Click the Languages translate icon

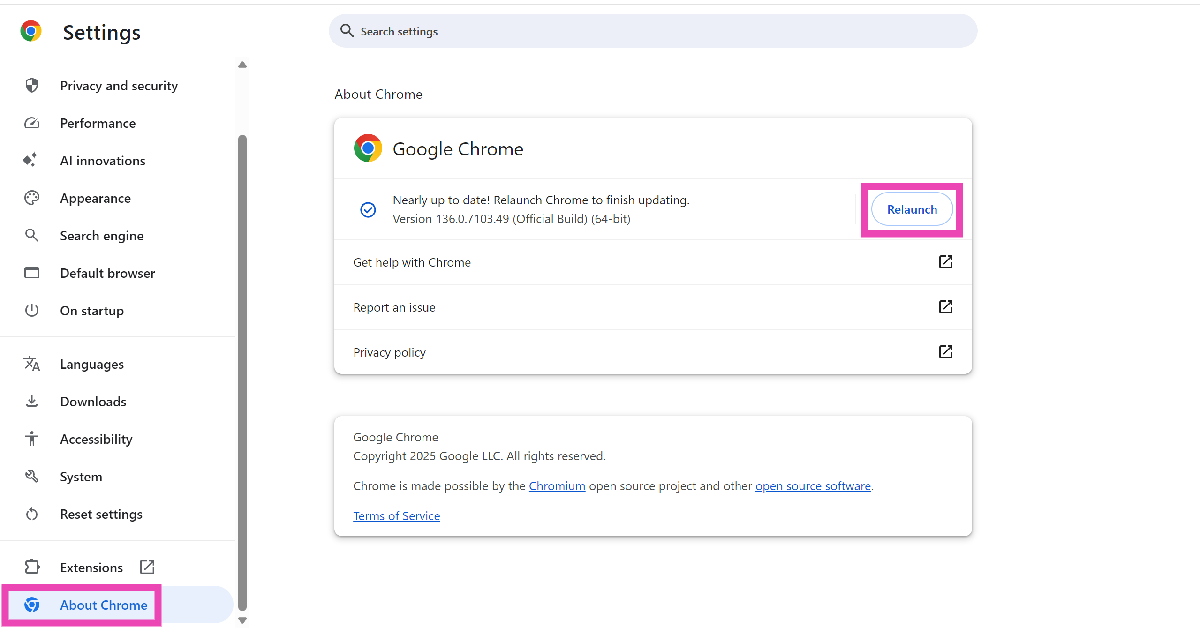point(32,364)
